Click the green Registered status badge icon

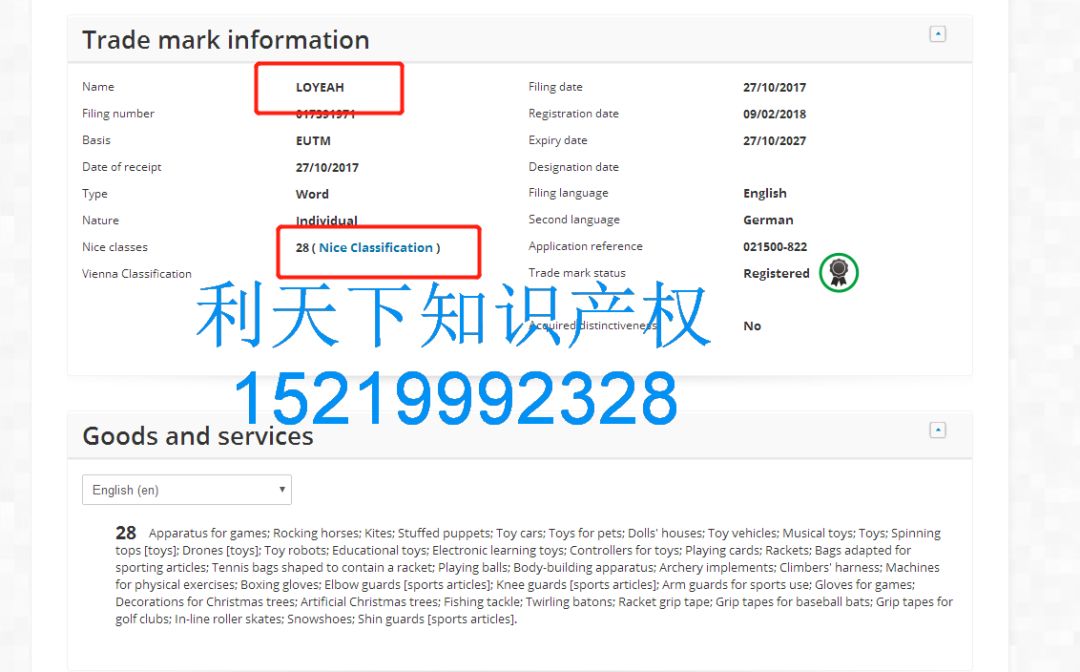(838, 273)
